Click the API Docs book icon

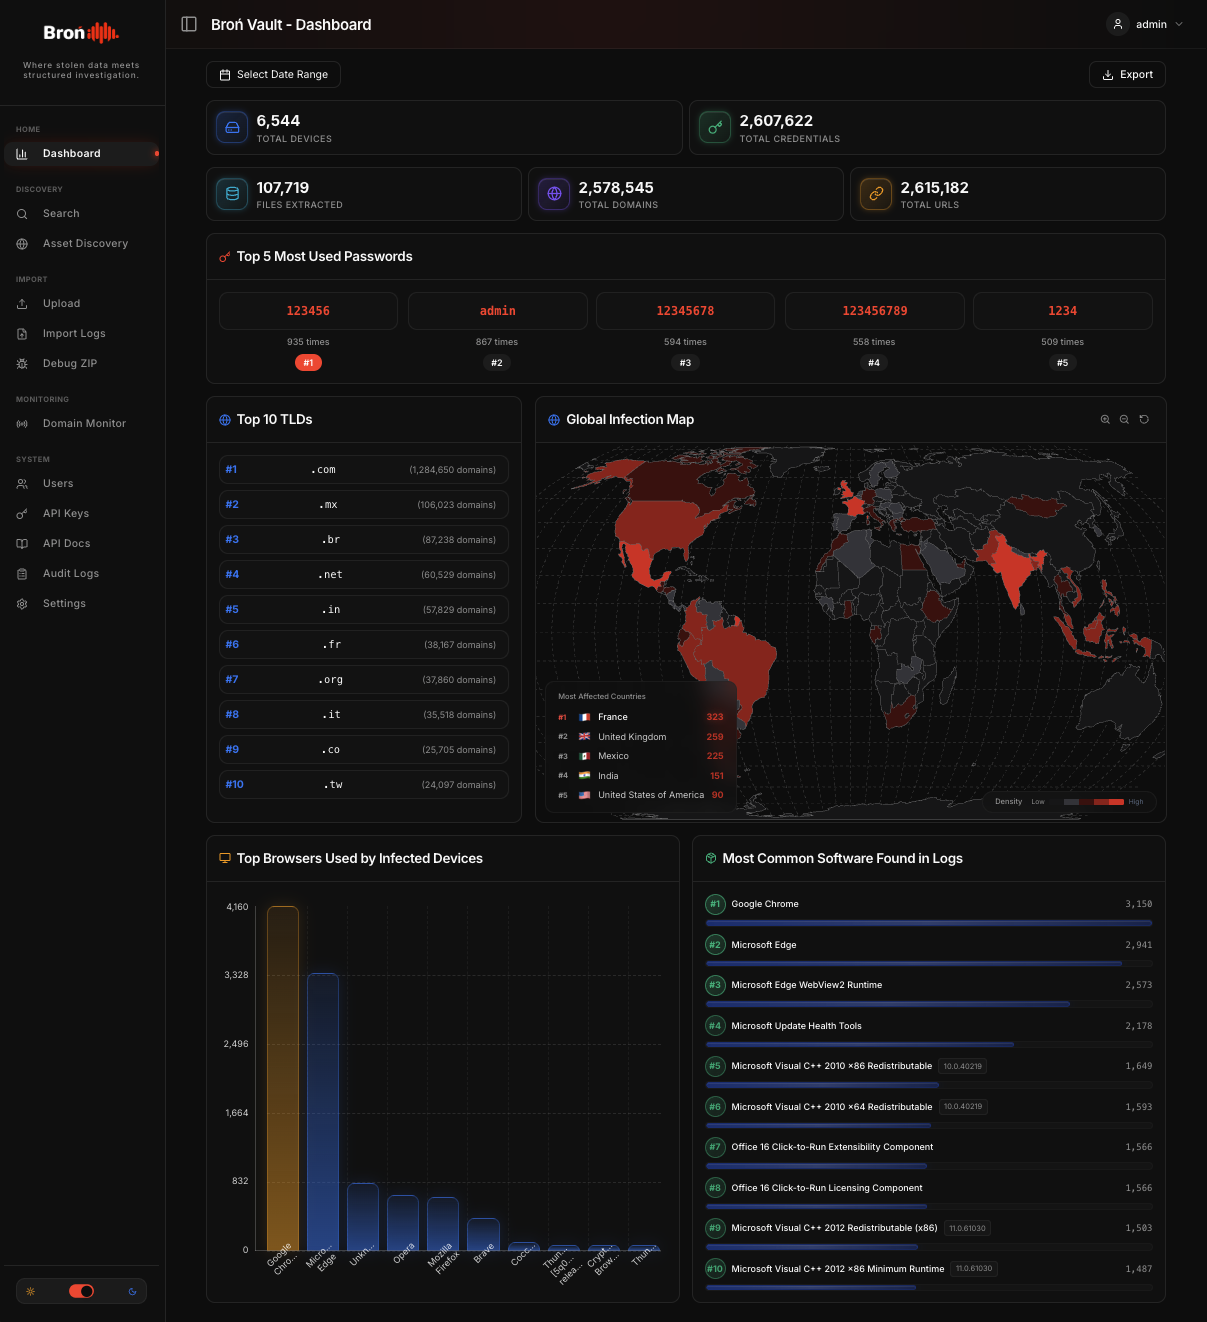[x=22, y=544]
